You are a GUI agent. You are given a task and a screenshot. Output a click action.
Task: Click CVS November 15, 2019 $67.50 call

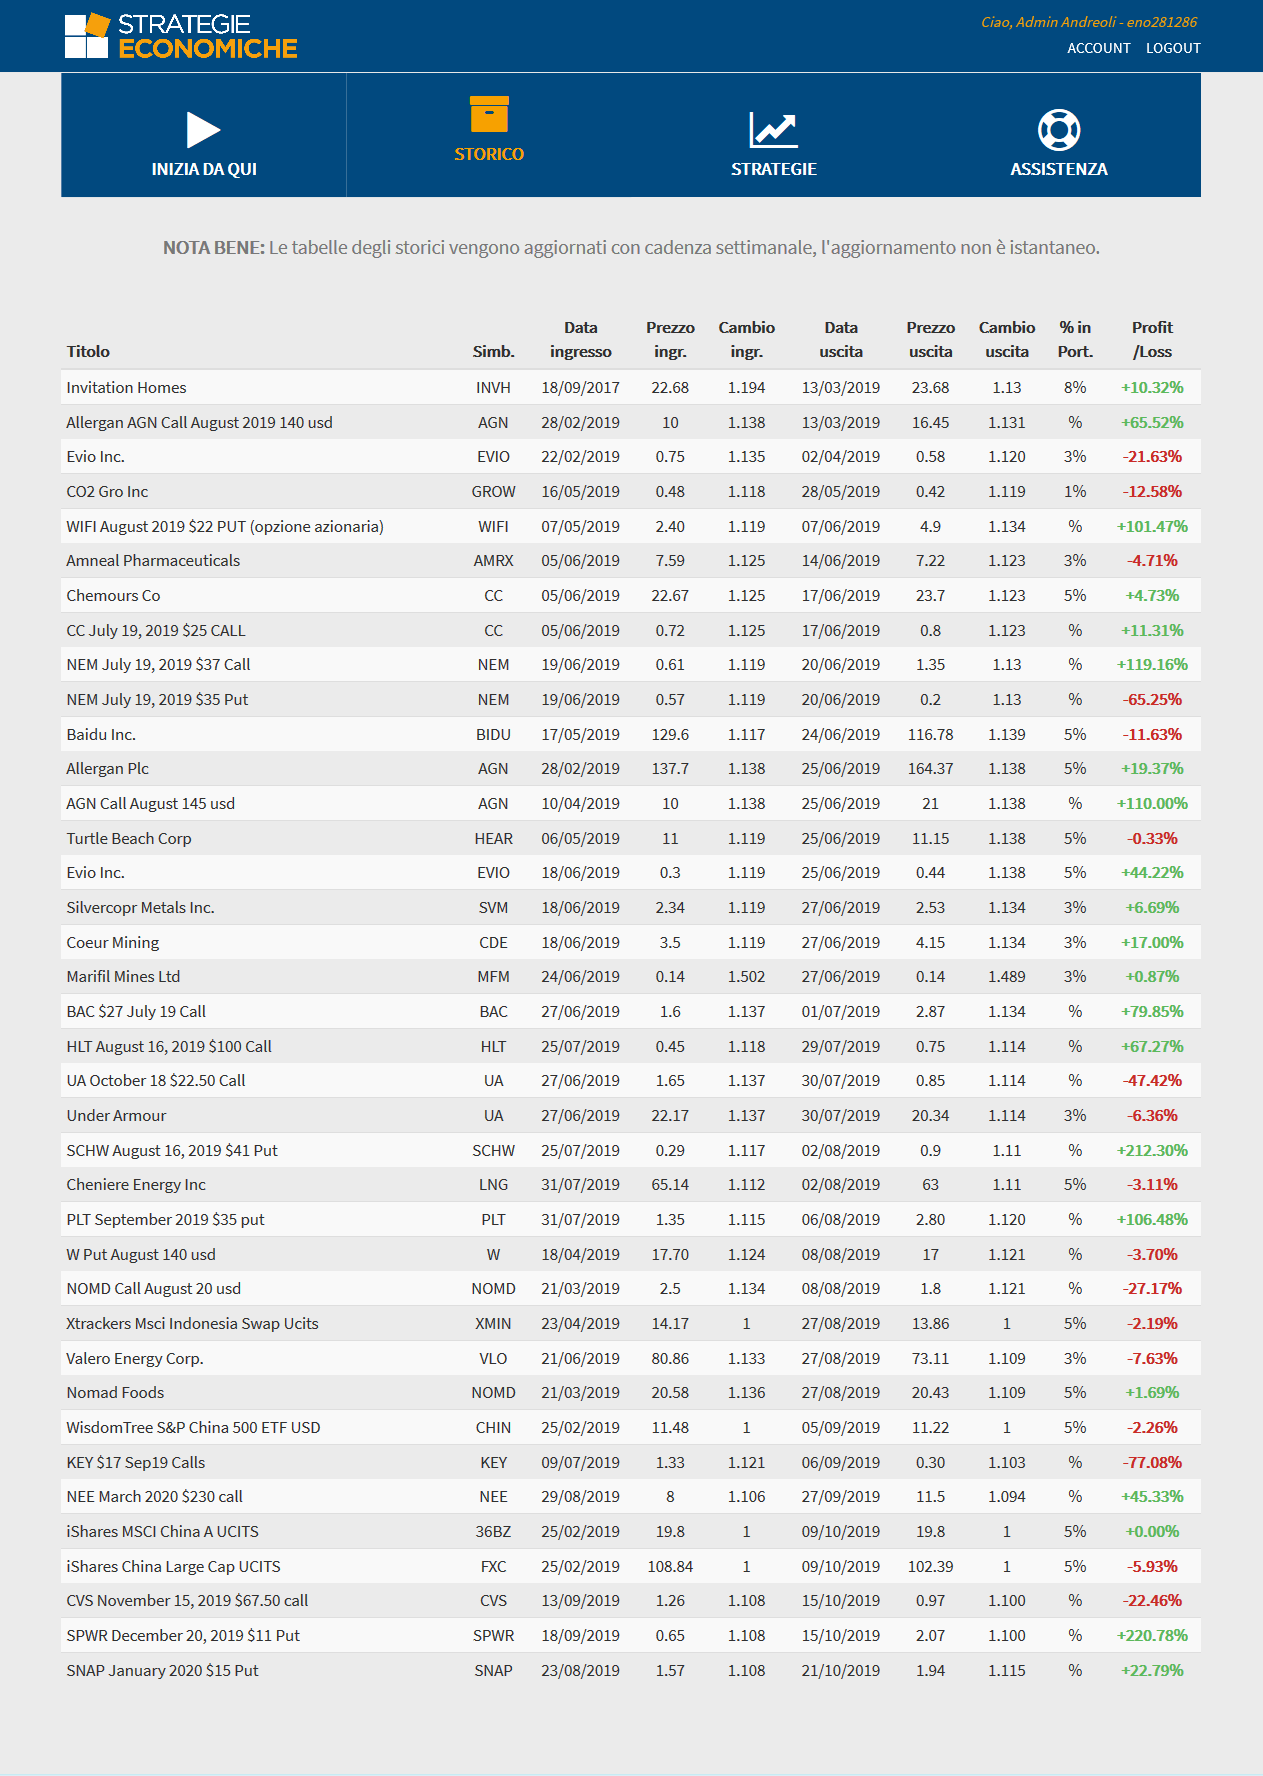tap(187, 1600)
